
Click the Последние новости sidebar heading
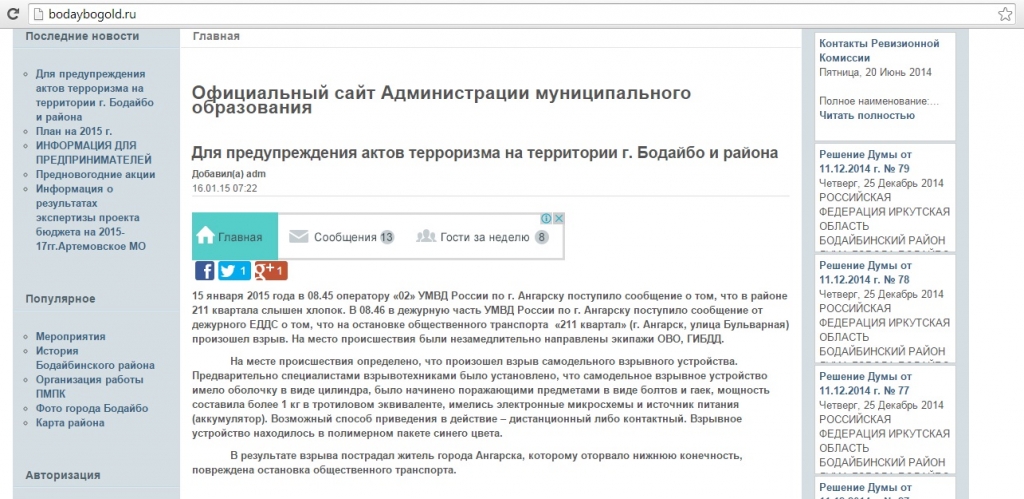pos(82,36)
